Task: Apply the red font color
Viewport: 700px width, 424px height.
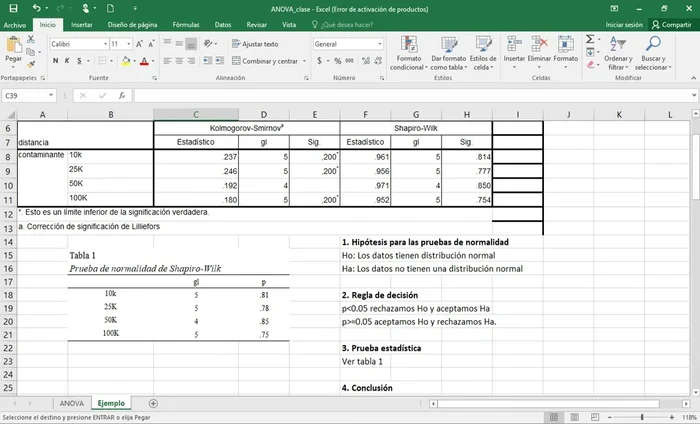Action: [144, 61]
